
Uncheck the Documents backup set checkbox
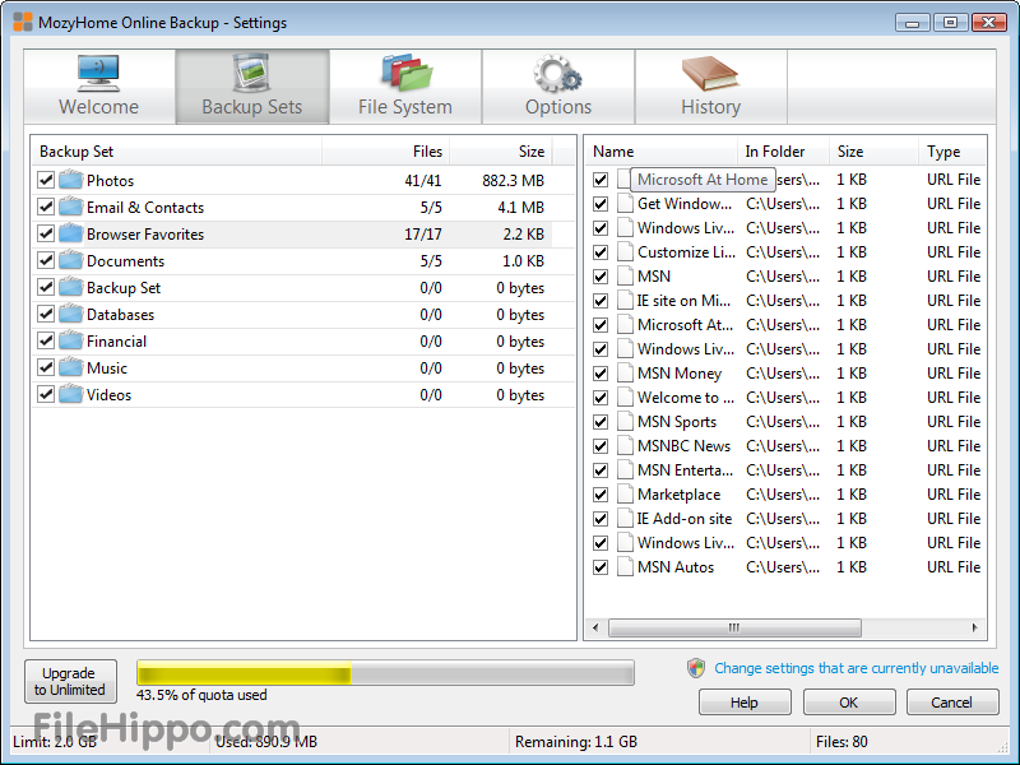46,260
